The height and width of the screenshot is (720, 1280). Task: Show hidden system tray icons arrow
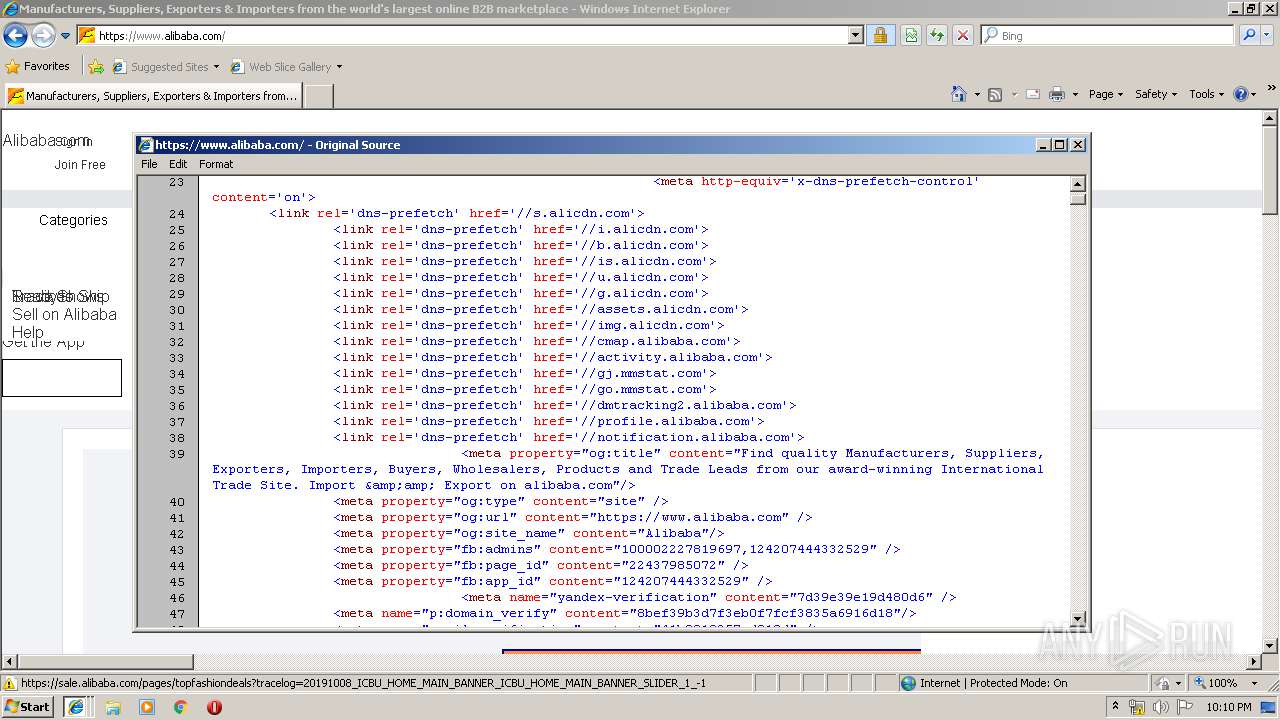(x=1116, y=707)
